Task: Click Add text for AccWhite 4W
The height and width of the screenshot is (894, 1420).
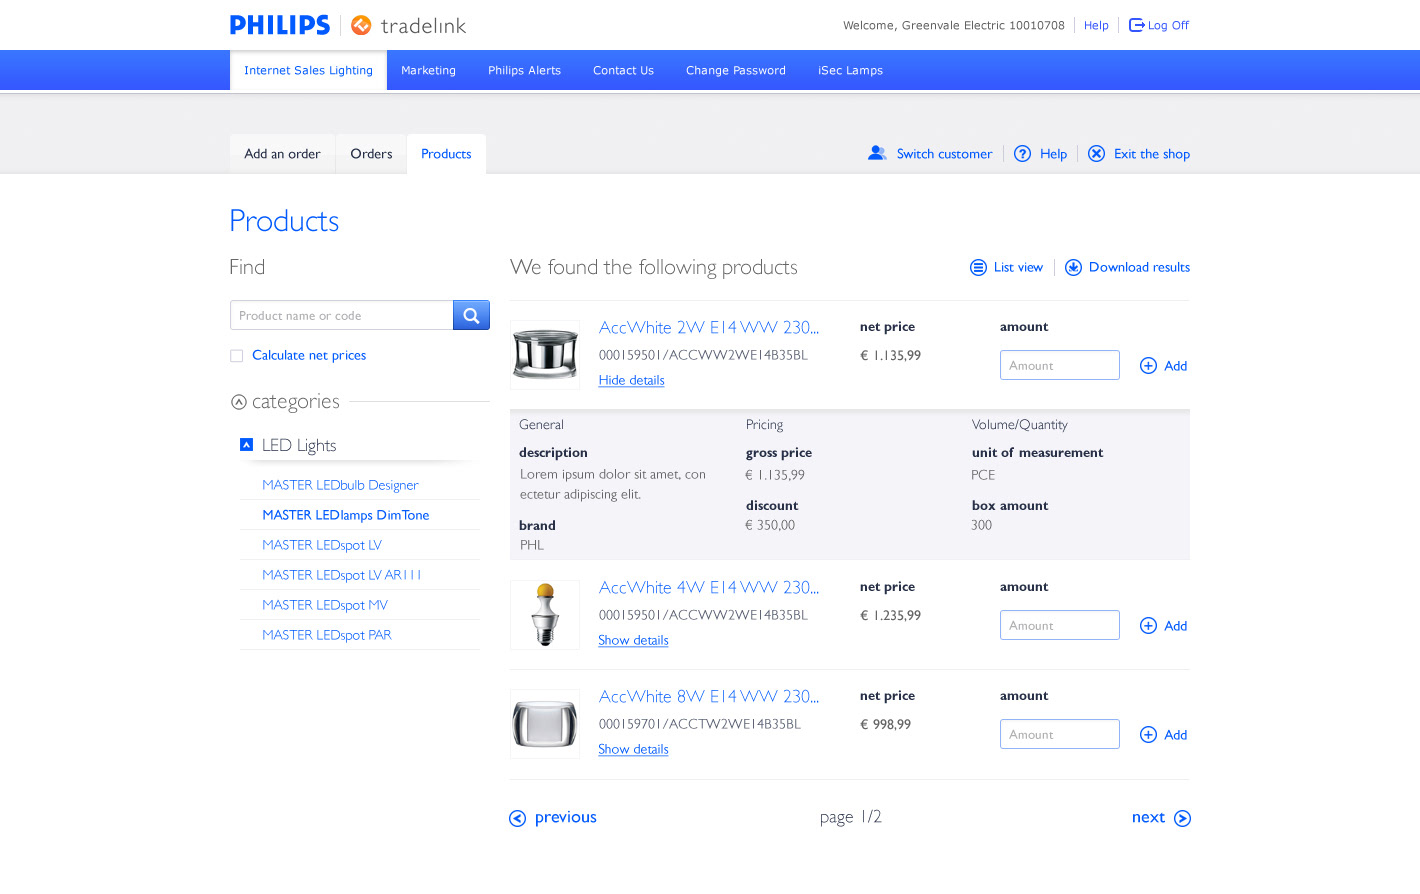Action: coord(1176,626)
